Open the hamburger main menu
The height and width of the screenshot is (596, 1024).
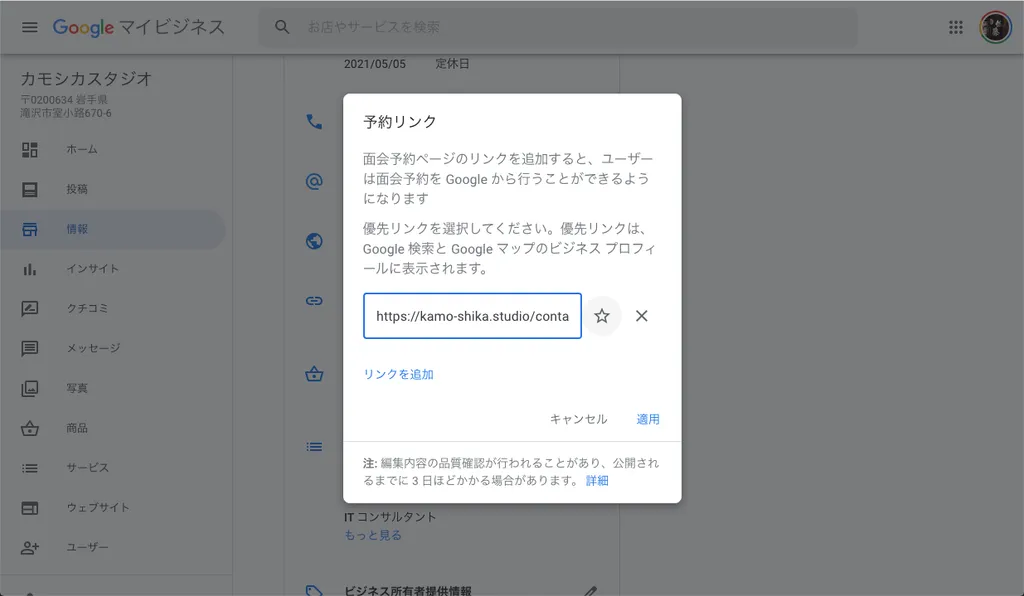pos(29,27)
